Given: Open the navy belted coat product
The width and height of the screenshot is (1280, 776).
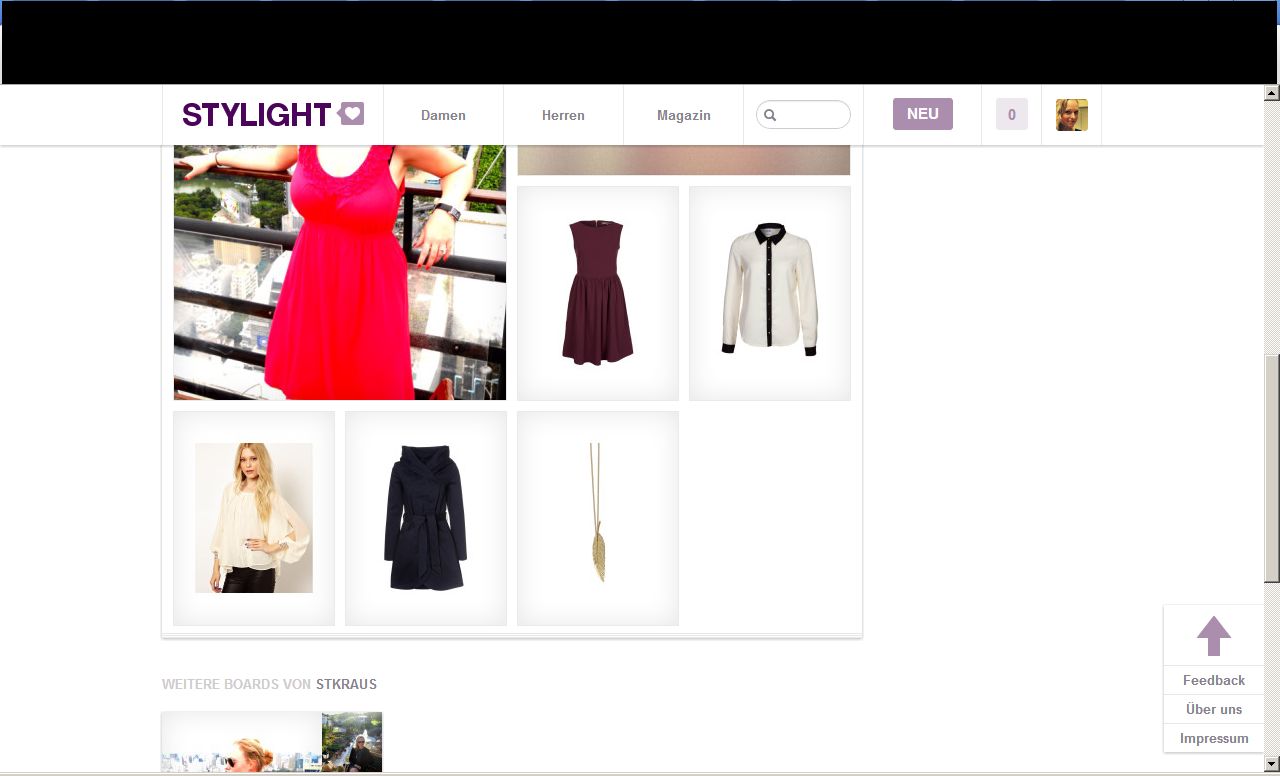Looking at the screenshot, I should (426, 518).
